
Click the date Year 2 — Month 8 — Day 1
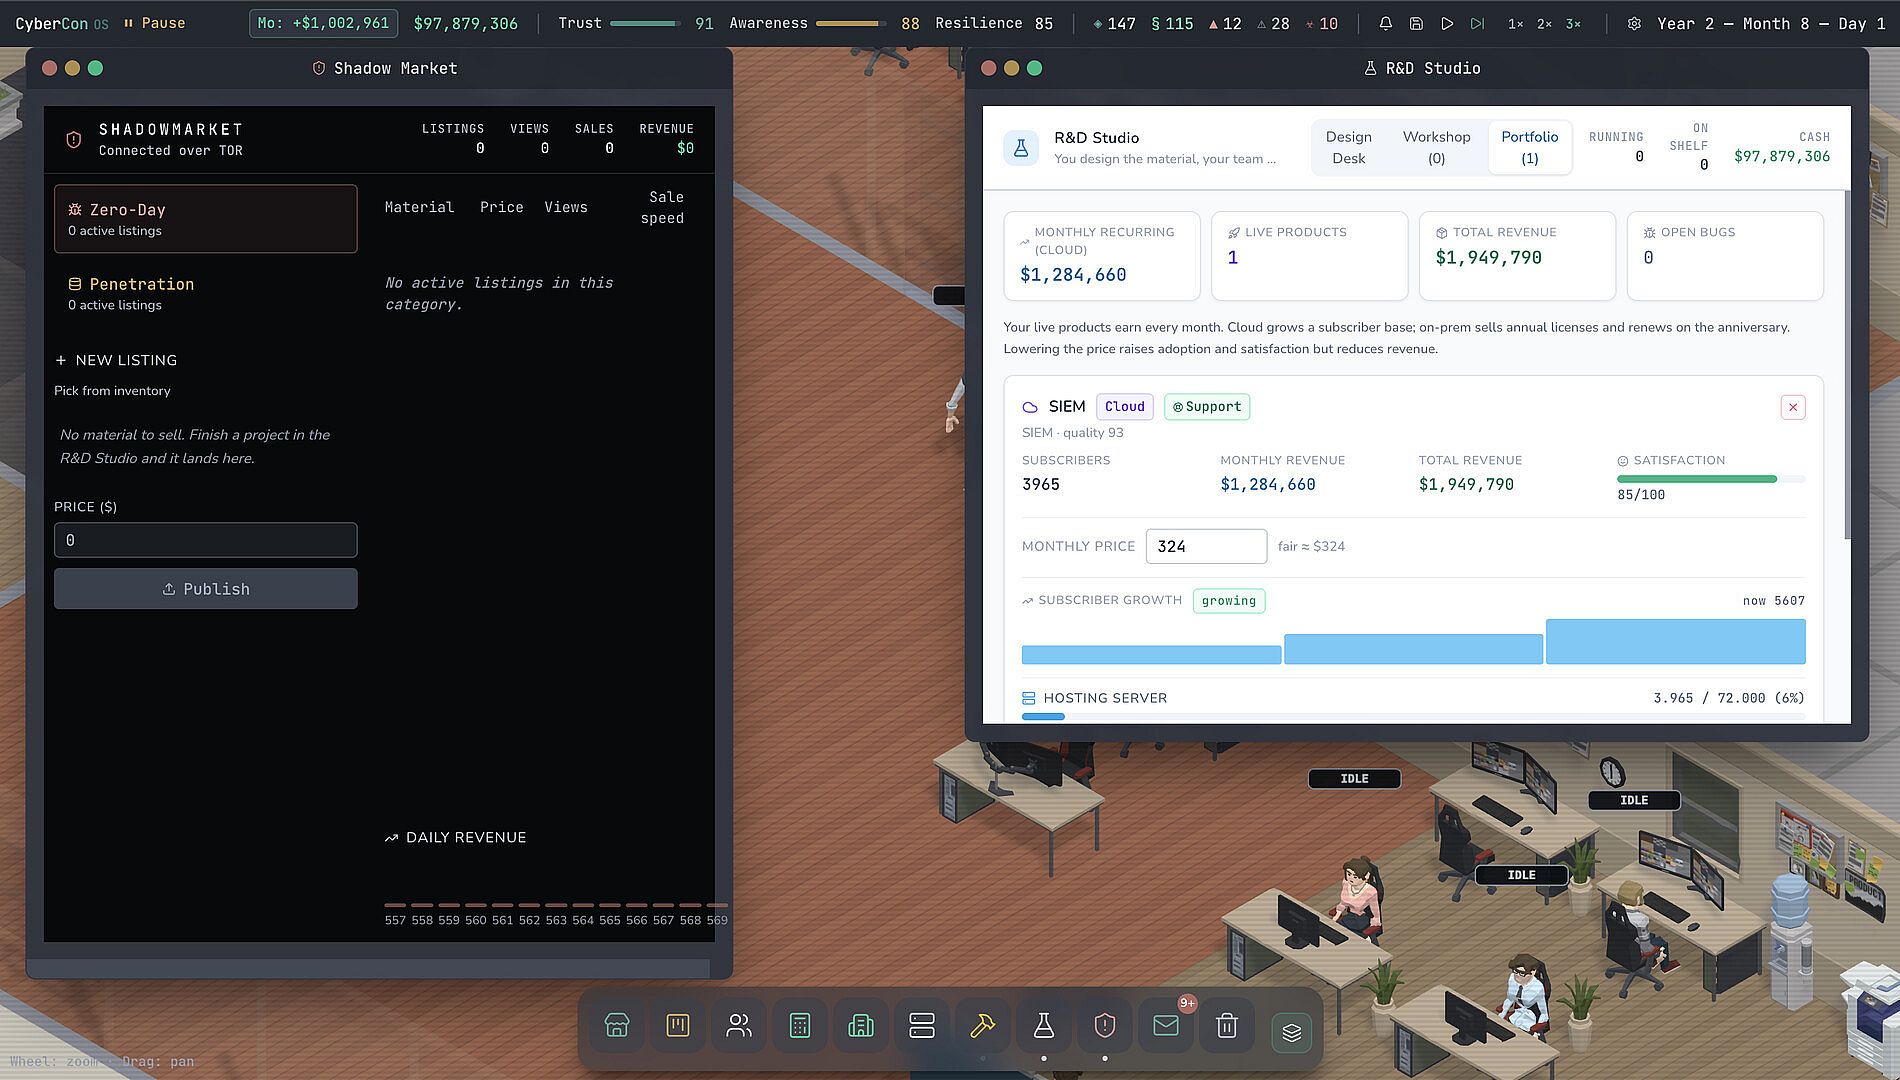pos(1770,23)
